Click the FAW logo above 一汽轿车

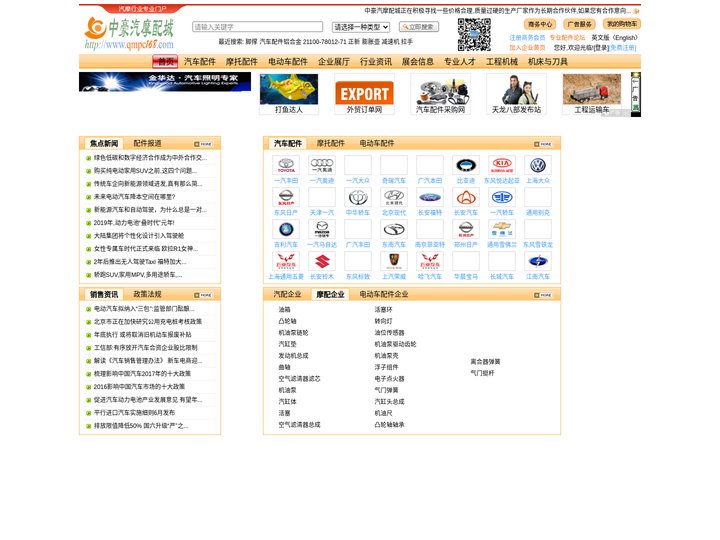point(502,197)
